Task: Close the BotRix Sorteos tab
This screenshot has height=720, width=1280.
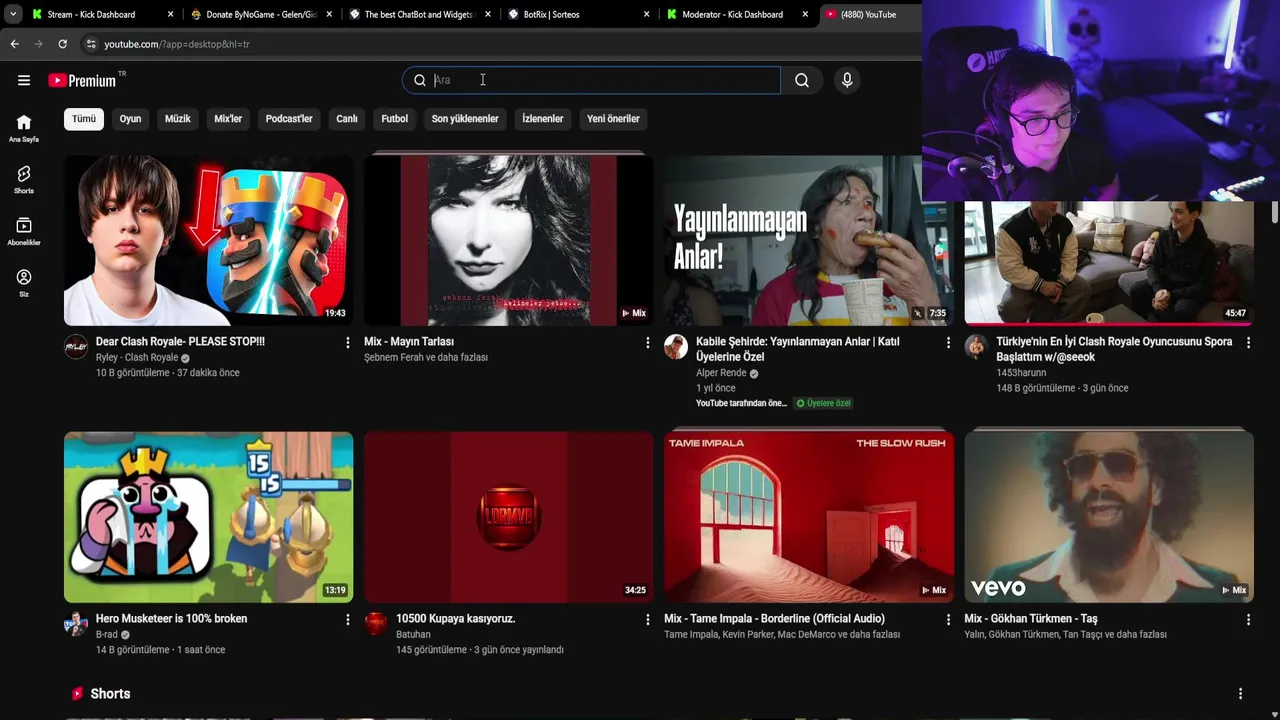Action: pyautogui.click(x=647, y=15)
